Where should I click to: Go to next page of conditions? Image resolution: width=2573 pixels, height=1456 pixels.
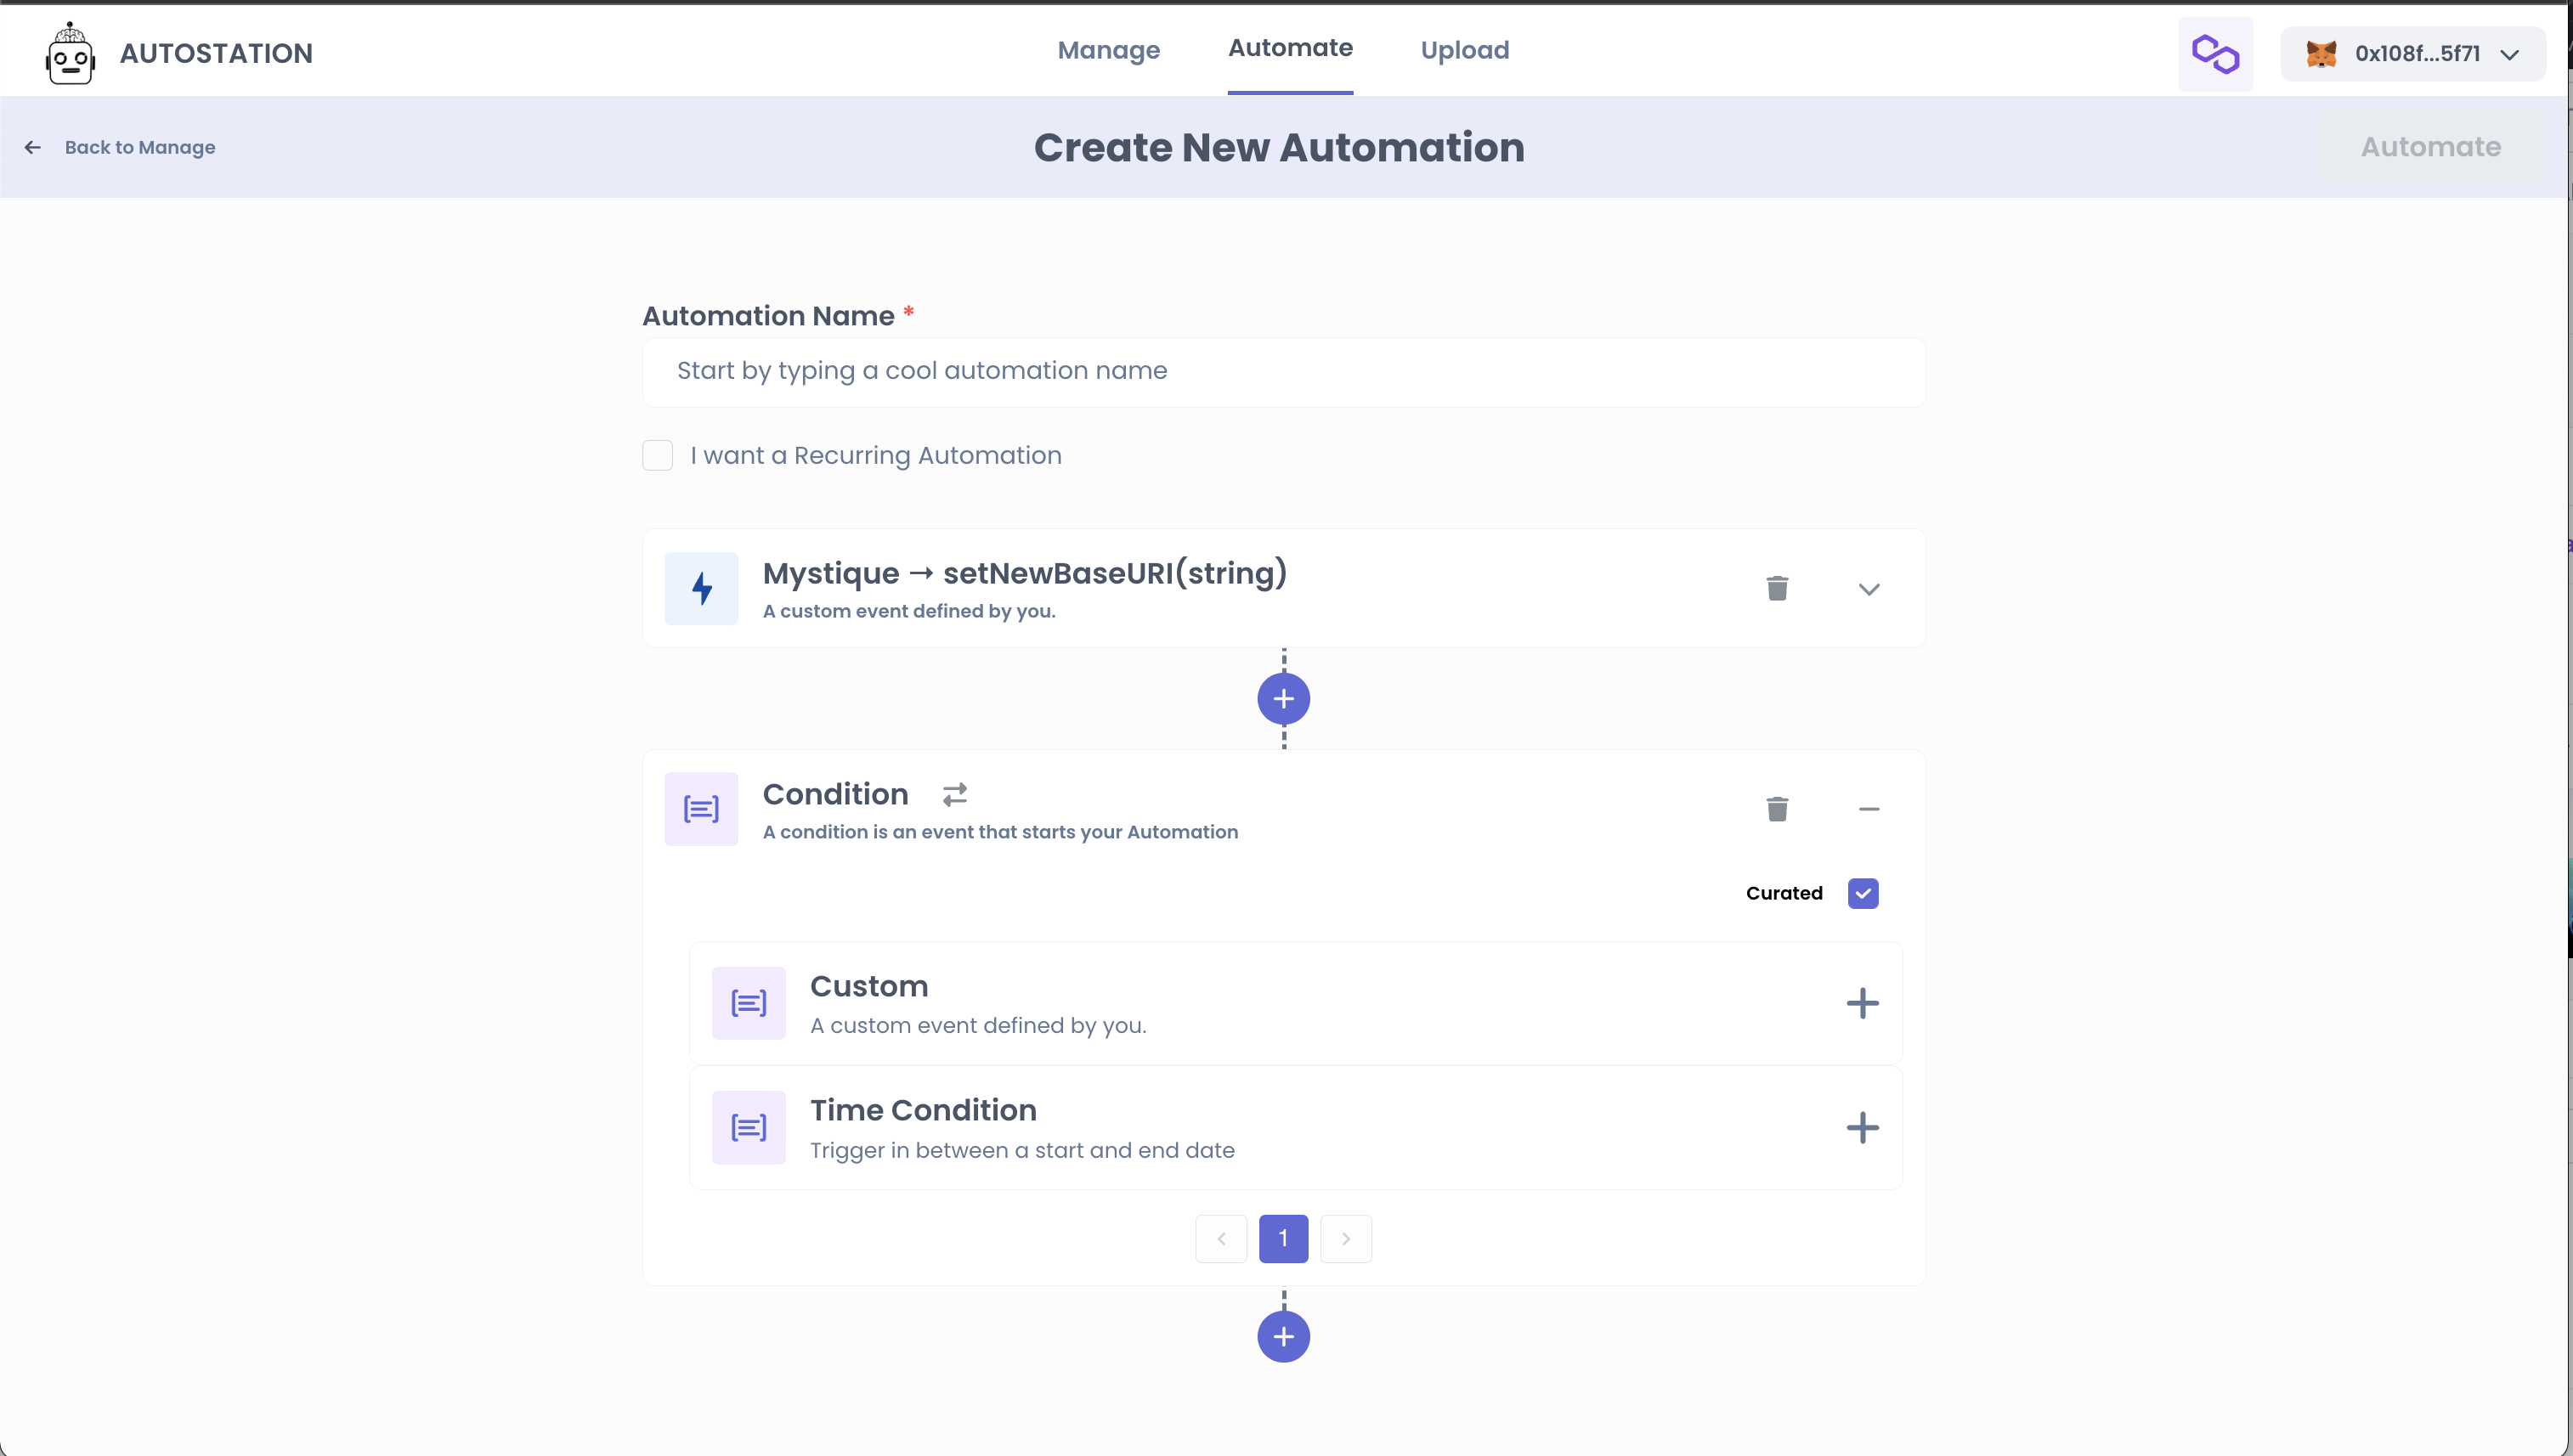point(1346,1239)
